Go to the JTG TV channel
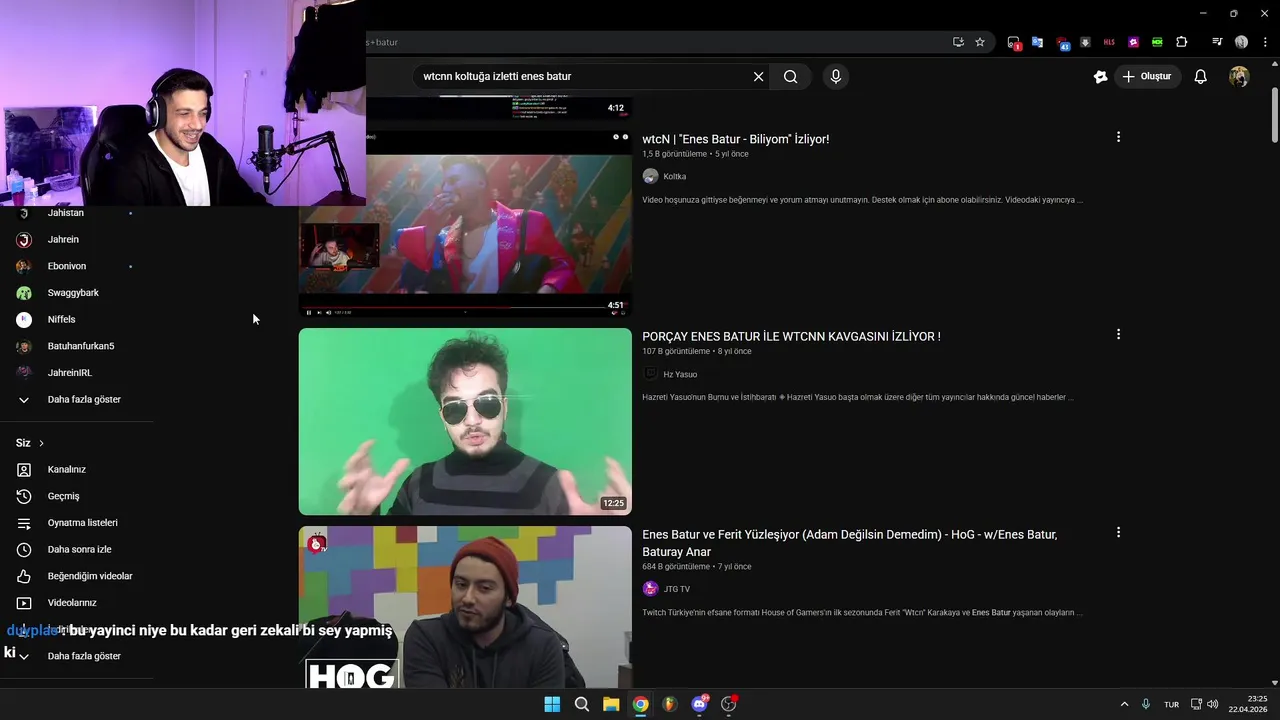1280x720 pixels. point(677,589)
